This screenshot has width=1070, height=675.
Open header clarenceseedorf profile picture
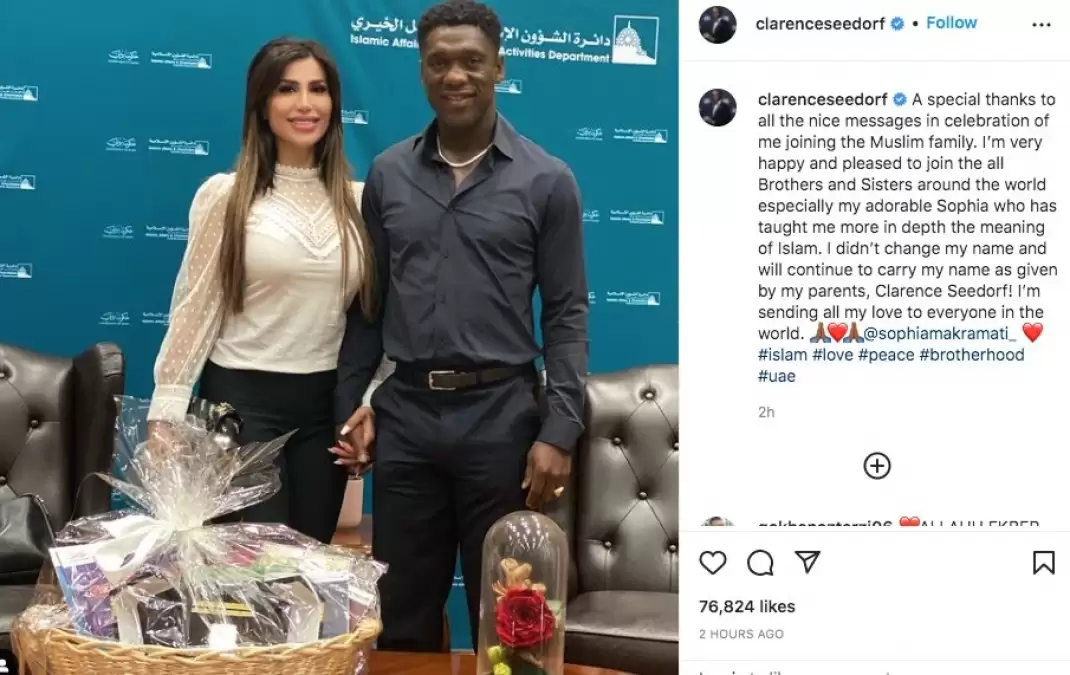718,24
